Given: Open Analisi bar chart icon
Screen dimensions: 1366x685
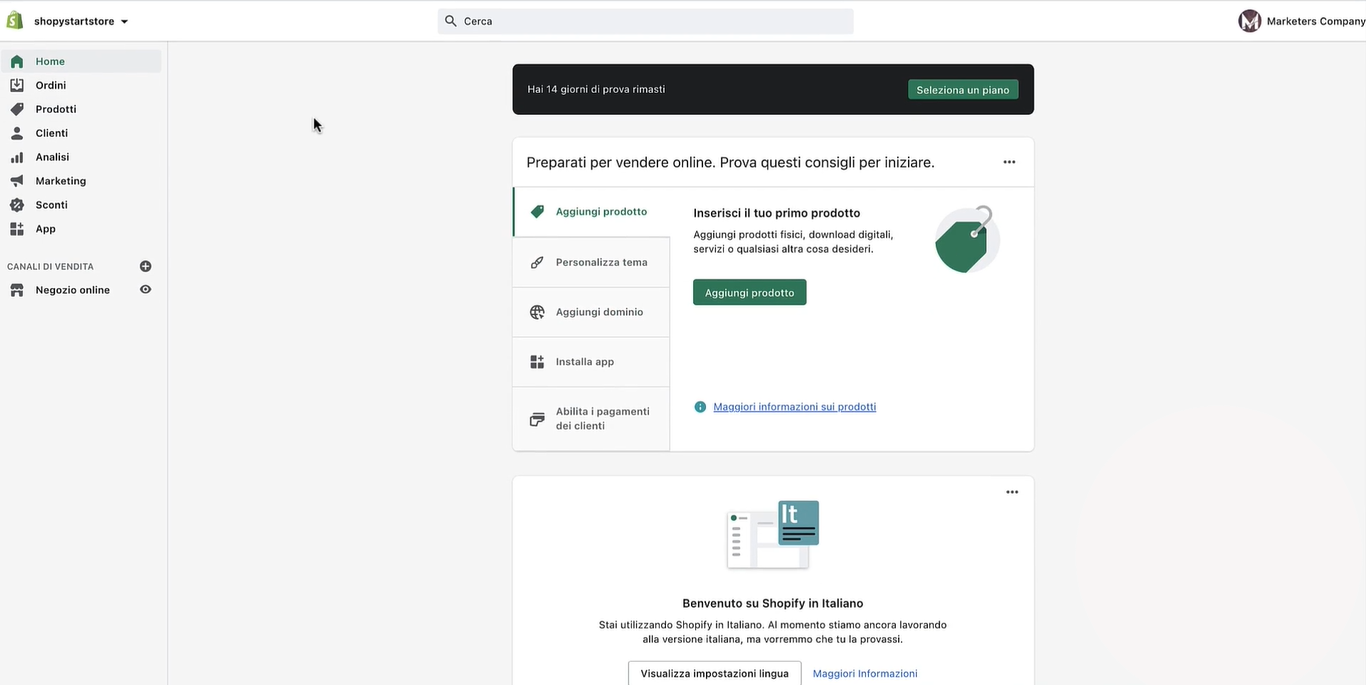Looking at the screenshot, I should [17, 157].
